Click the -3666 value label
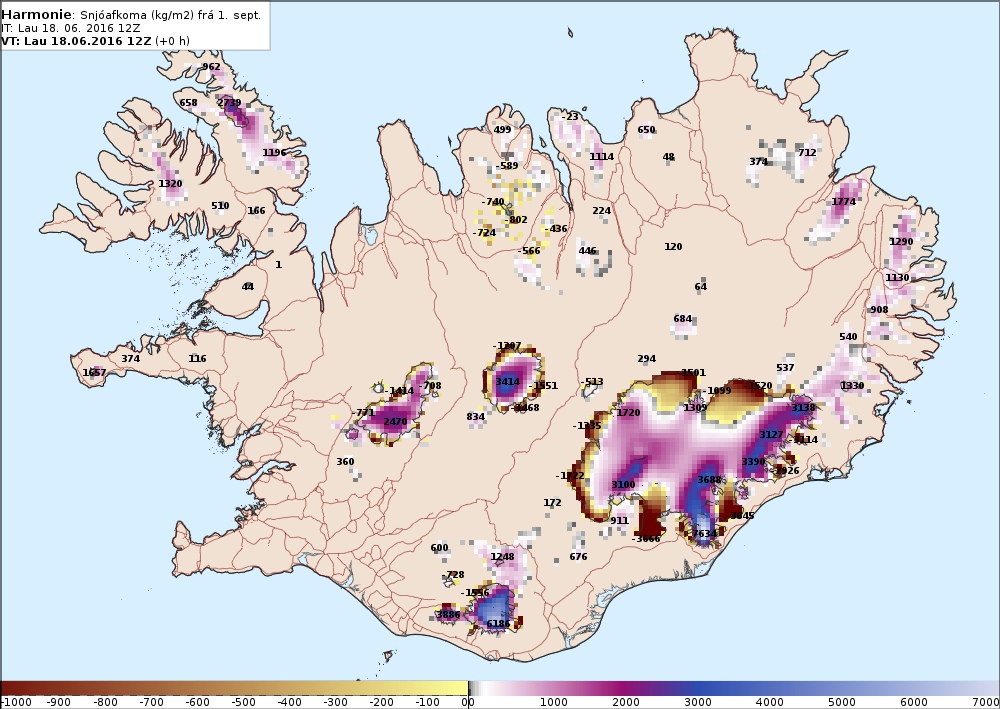Screen dimensions: 1000x709 tap(646, 539)
